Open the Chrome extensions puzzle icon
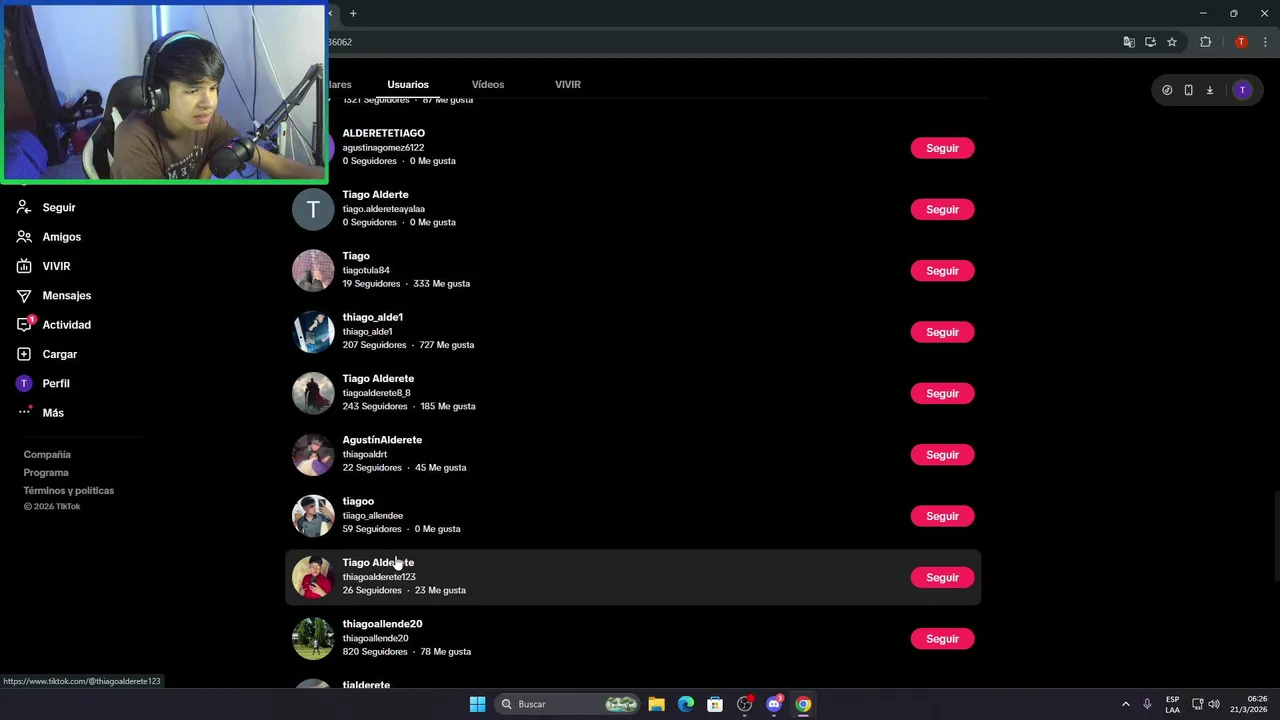The height and width of the screenshot is (720, 1280). tap(1205, 42)
